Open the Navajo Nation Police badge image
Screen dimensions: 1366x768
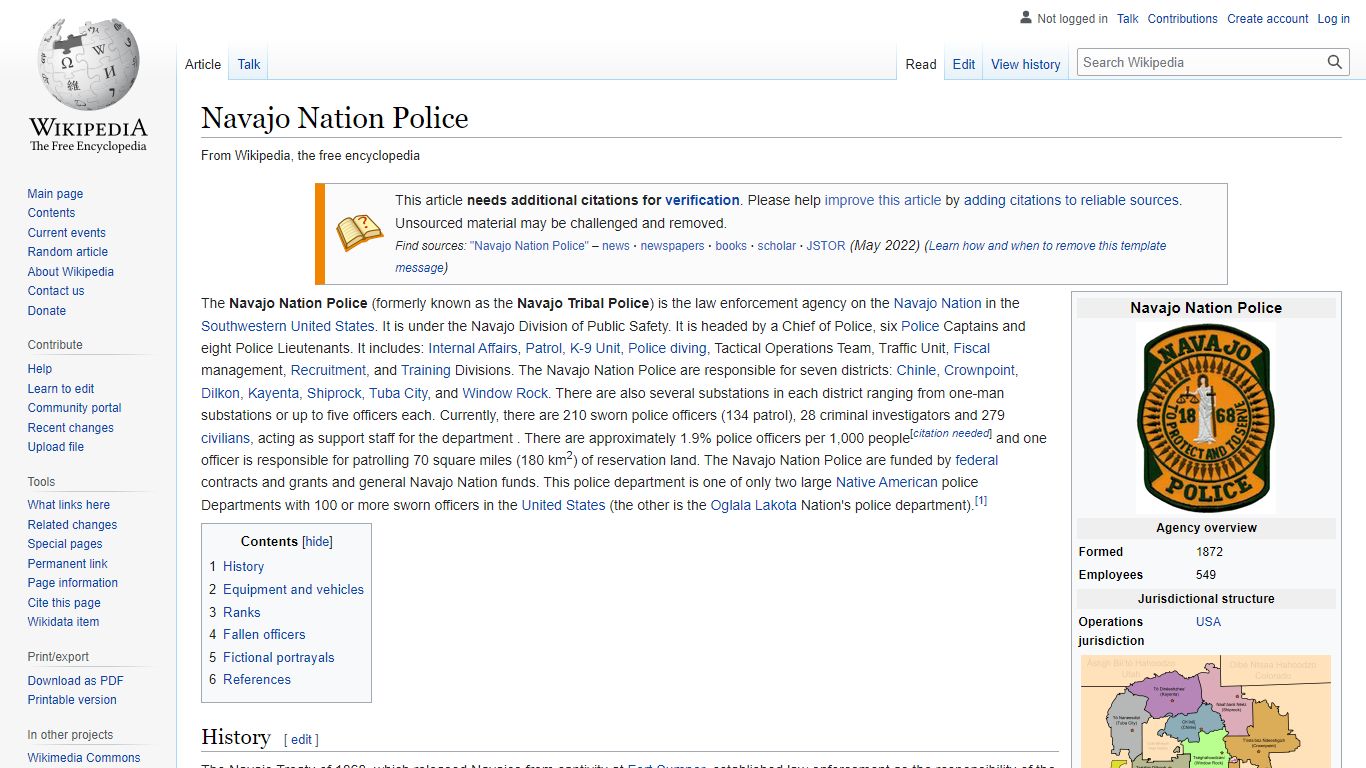pyautogui.click(x=1206, y=417)
